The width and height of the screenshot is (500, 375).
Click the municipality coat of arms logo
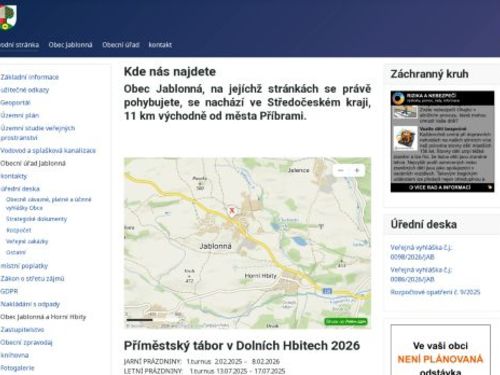tap(8, 17)
